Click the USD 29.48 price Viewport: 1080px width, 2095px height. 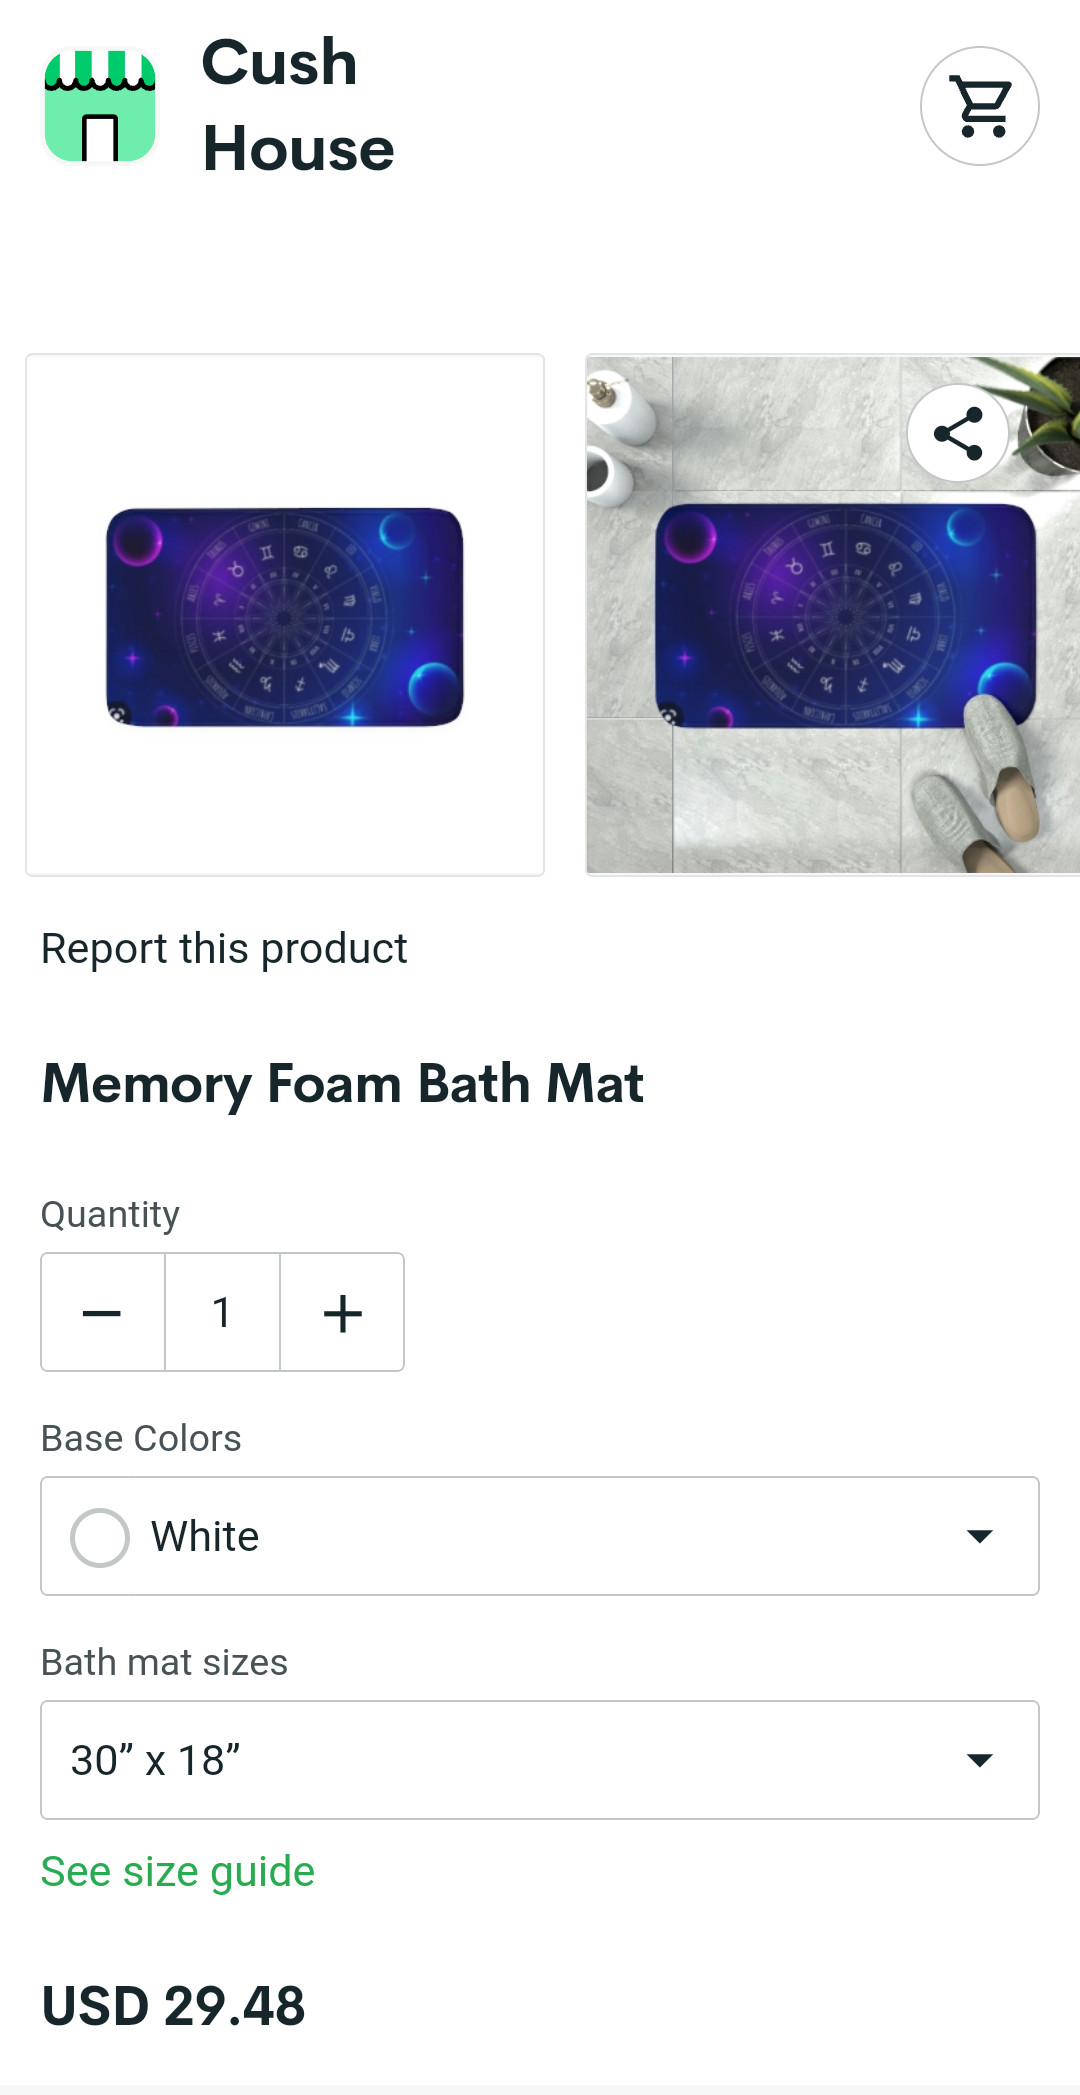pyautogui.click(x=173, y=2006)
